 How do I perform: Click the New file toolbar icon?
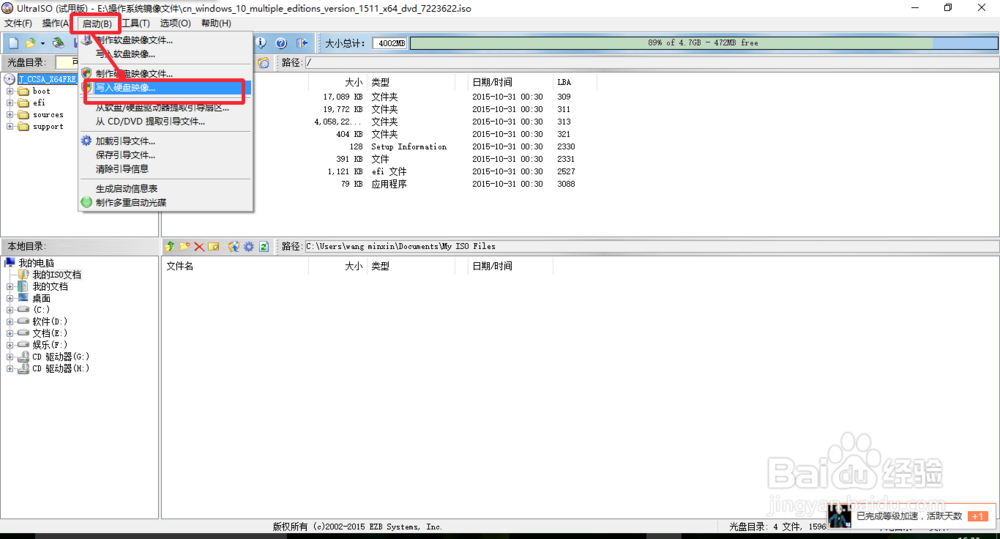[x=13, y=43]
